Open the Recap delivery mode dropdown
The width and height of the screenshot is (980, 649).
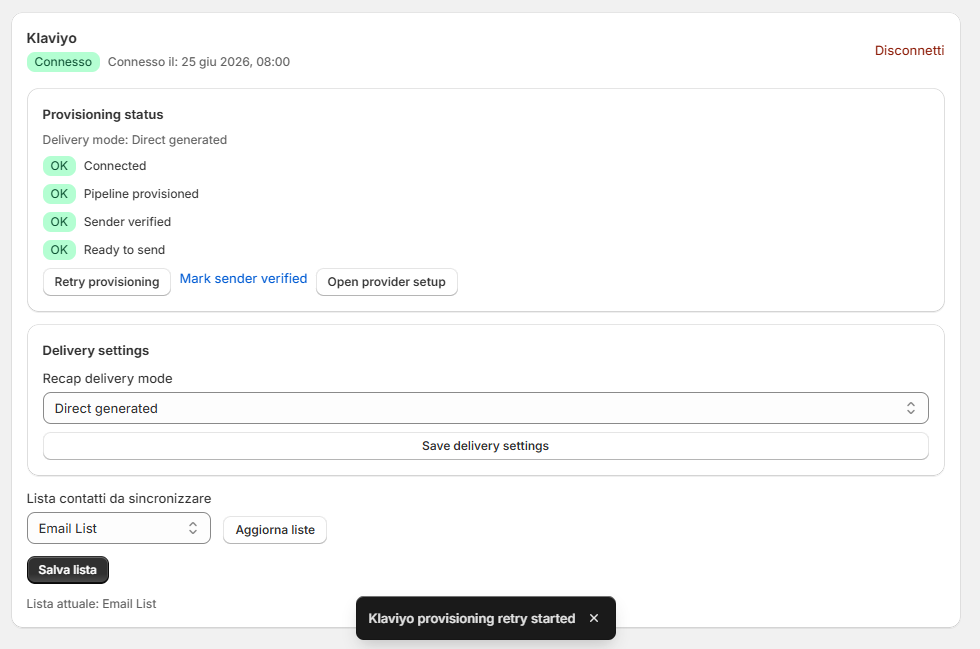486,408
